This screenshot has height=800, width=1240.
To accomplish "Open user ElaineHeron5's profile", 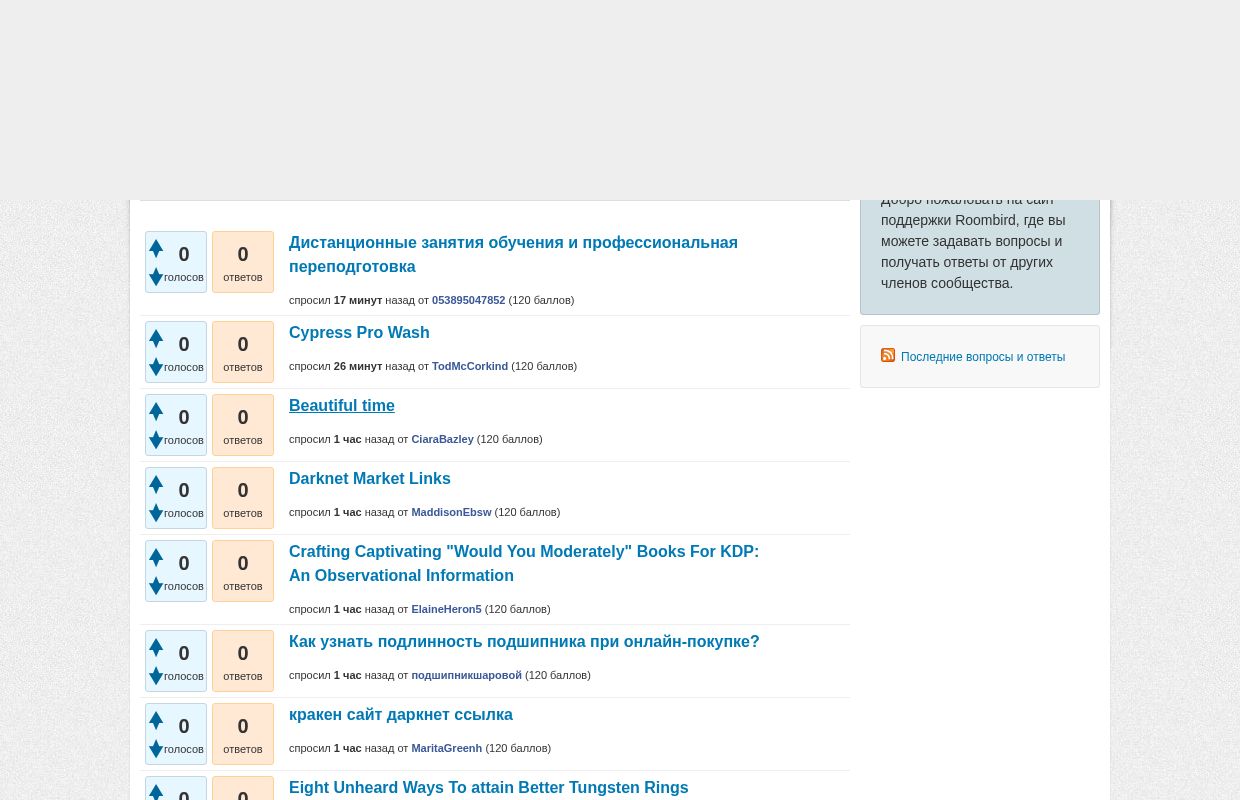I will [x=446, y=609].
